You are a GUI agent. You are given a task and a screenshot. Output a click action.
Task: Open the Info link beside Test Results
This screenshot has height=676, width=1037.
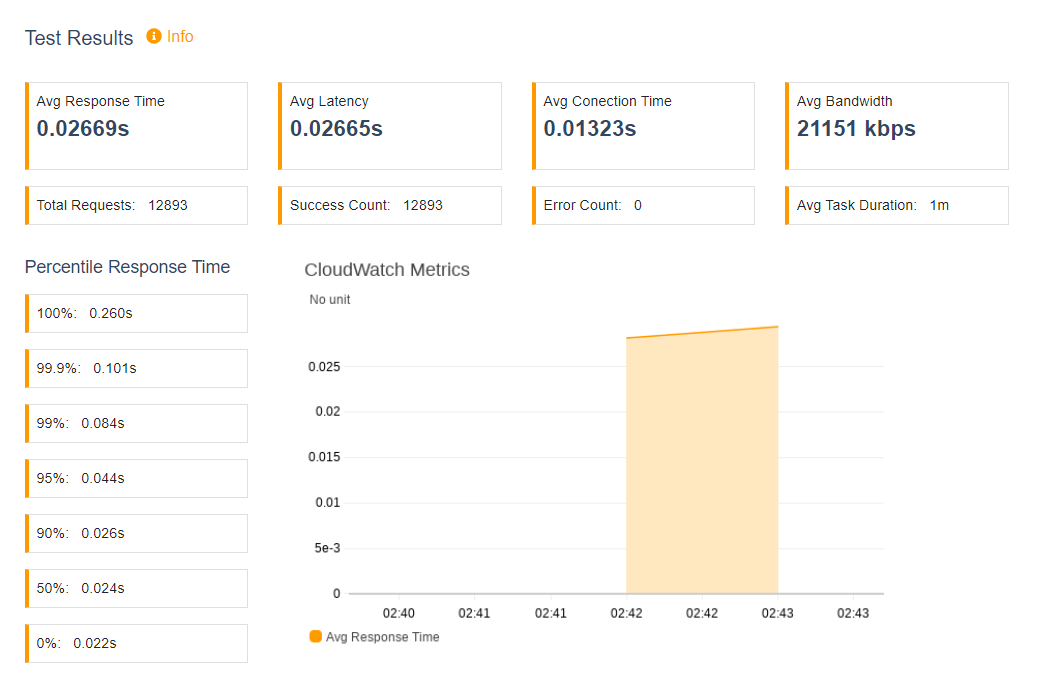click(x=180, y=36)
